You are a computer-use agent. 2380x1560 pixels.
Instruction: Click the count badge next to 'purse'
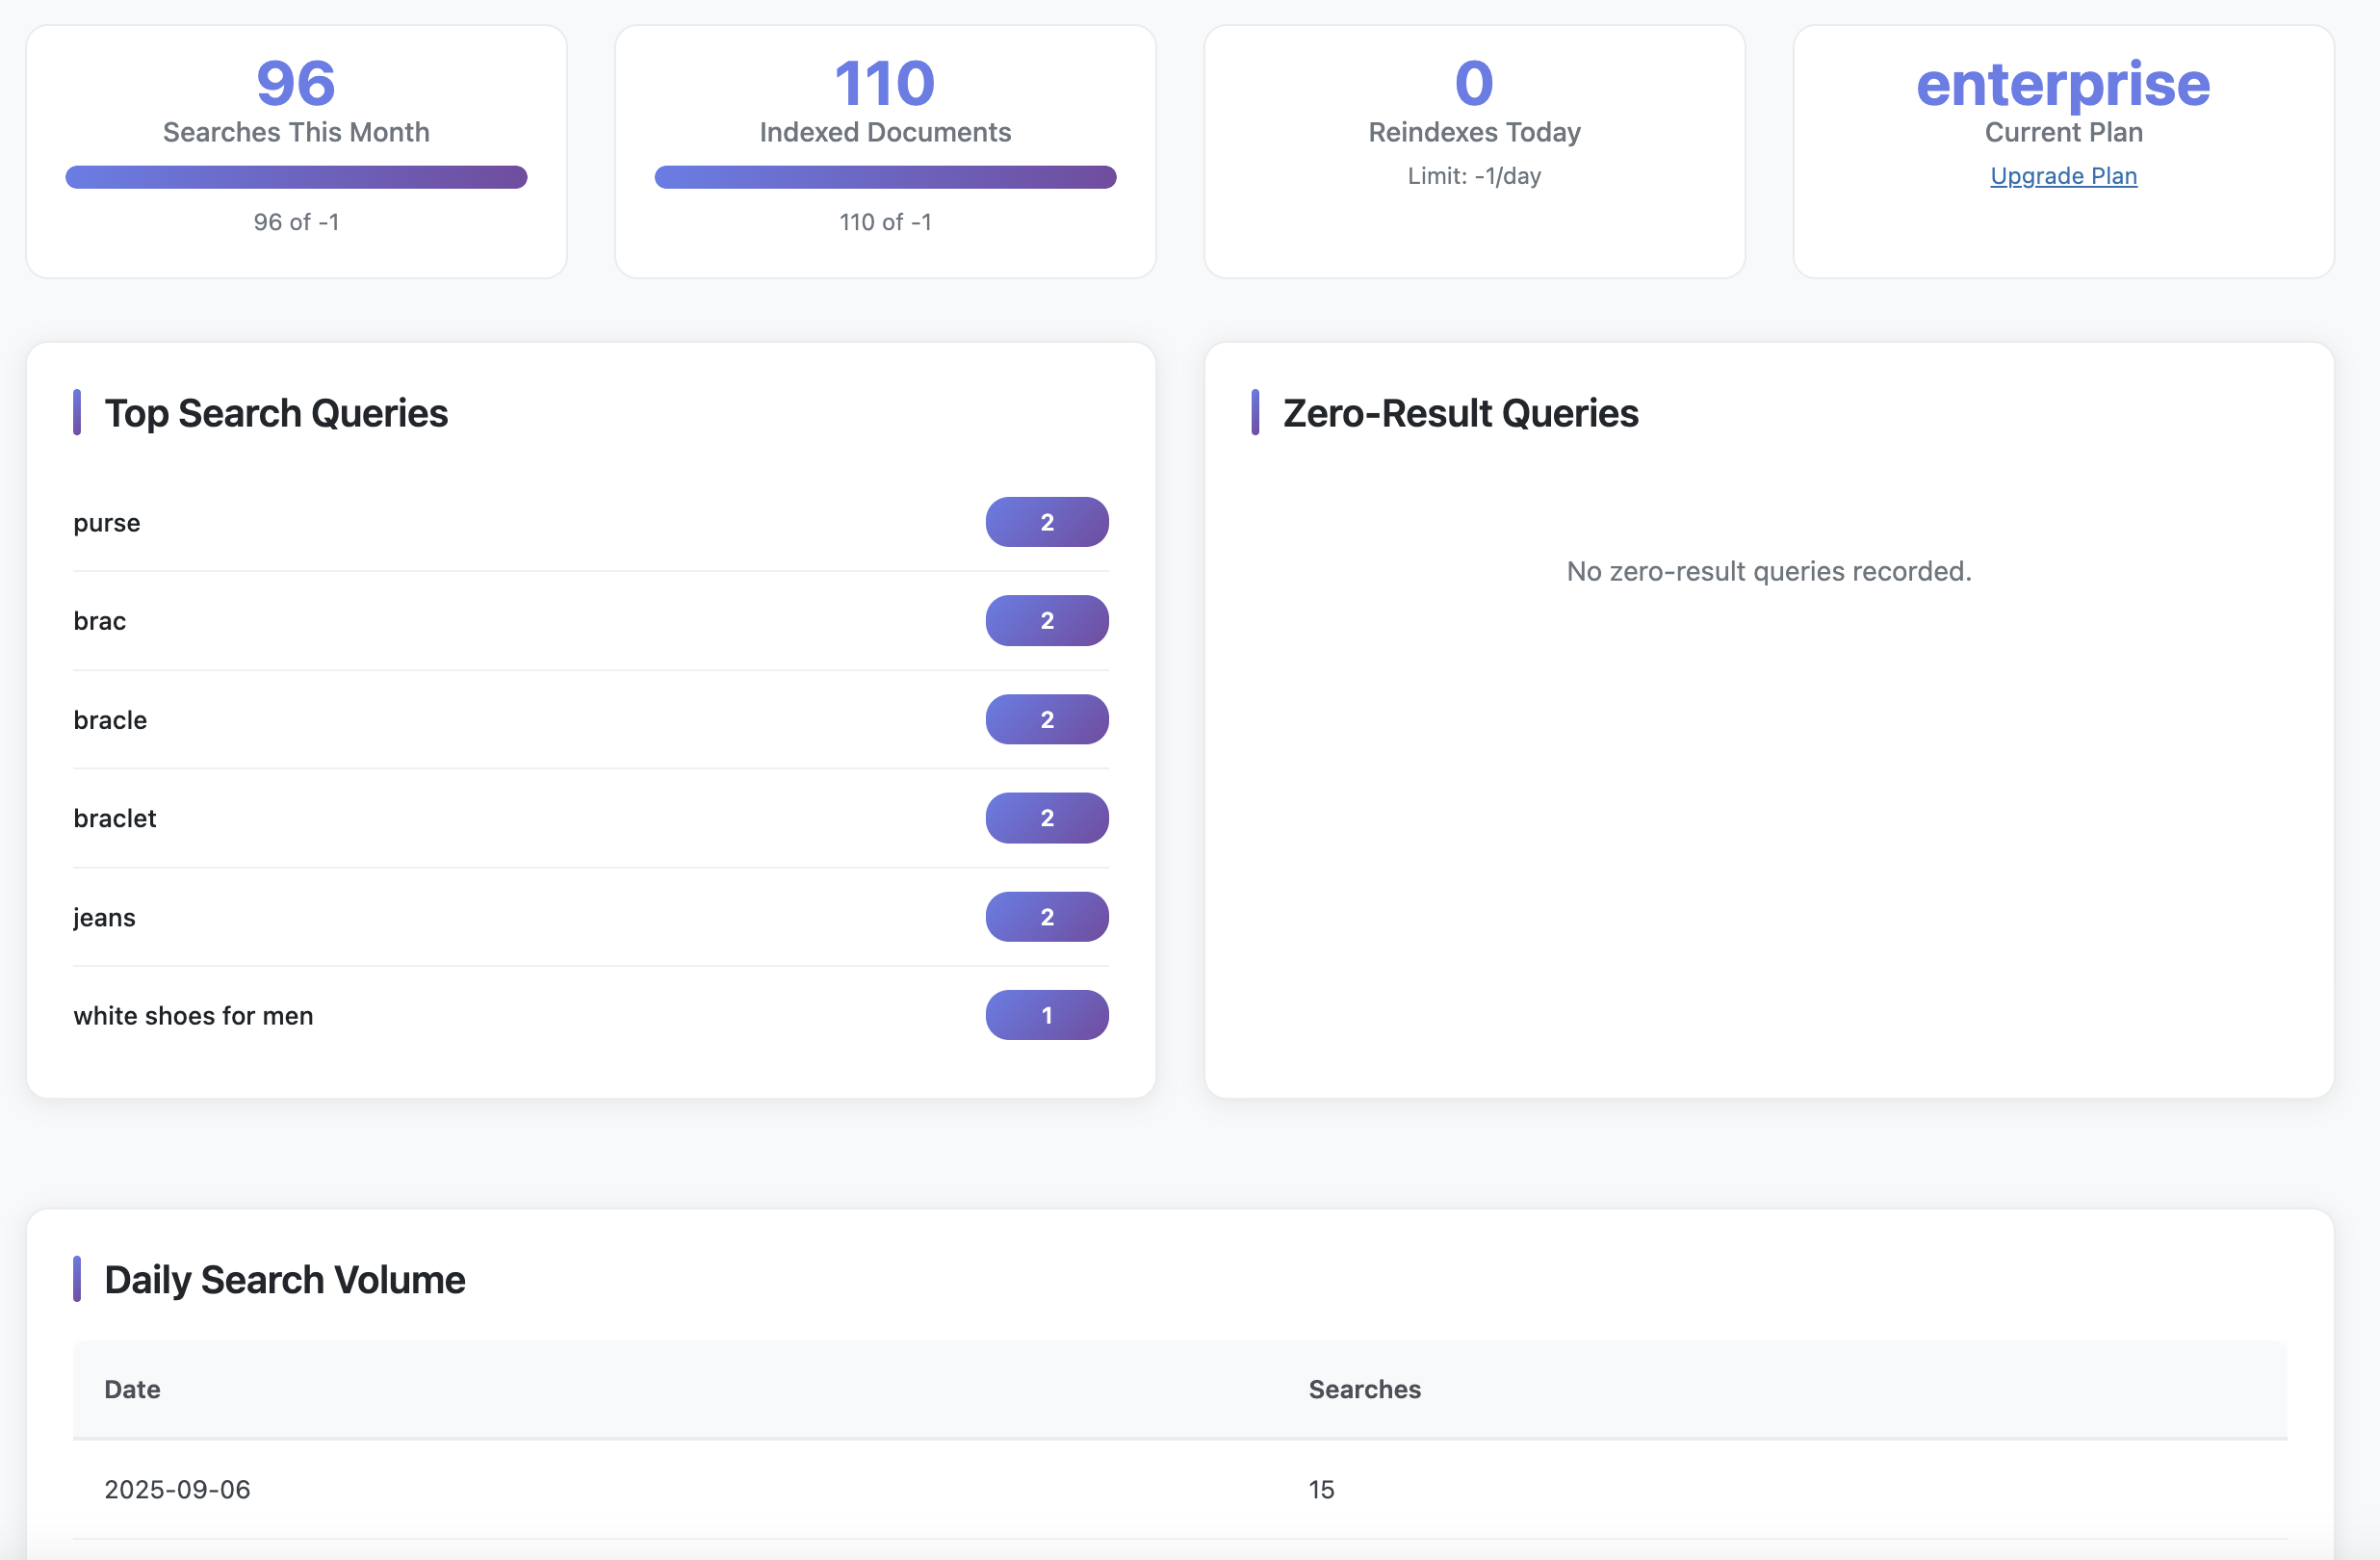(x=1047, y=521)
